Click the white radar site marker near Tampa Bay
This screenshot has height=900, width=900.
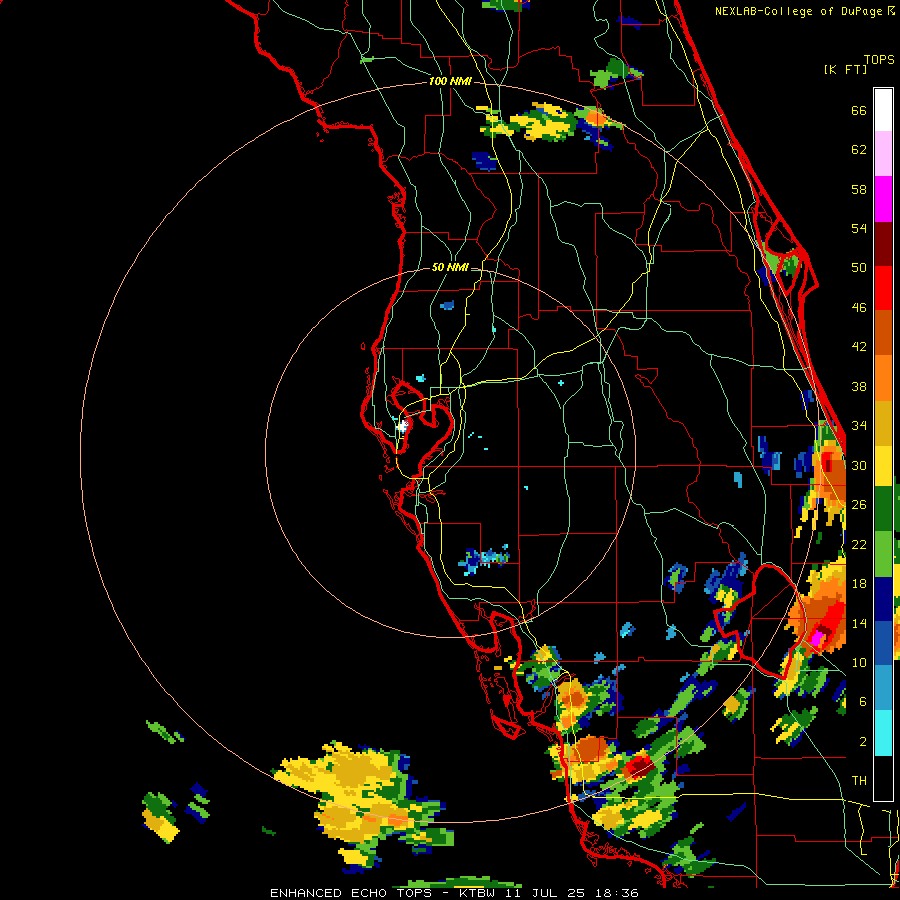coord(402,425)
